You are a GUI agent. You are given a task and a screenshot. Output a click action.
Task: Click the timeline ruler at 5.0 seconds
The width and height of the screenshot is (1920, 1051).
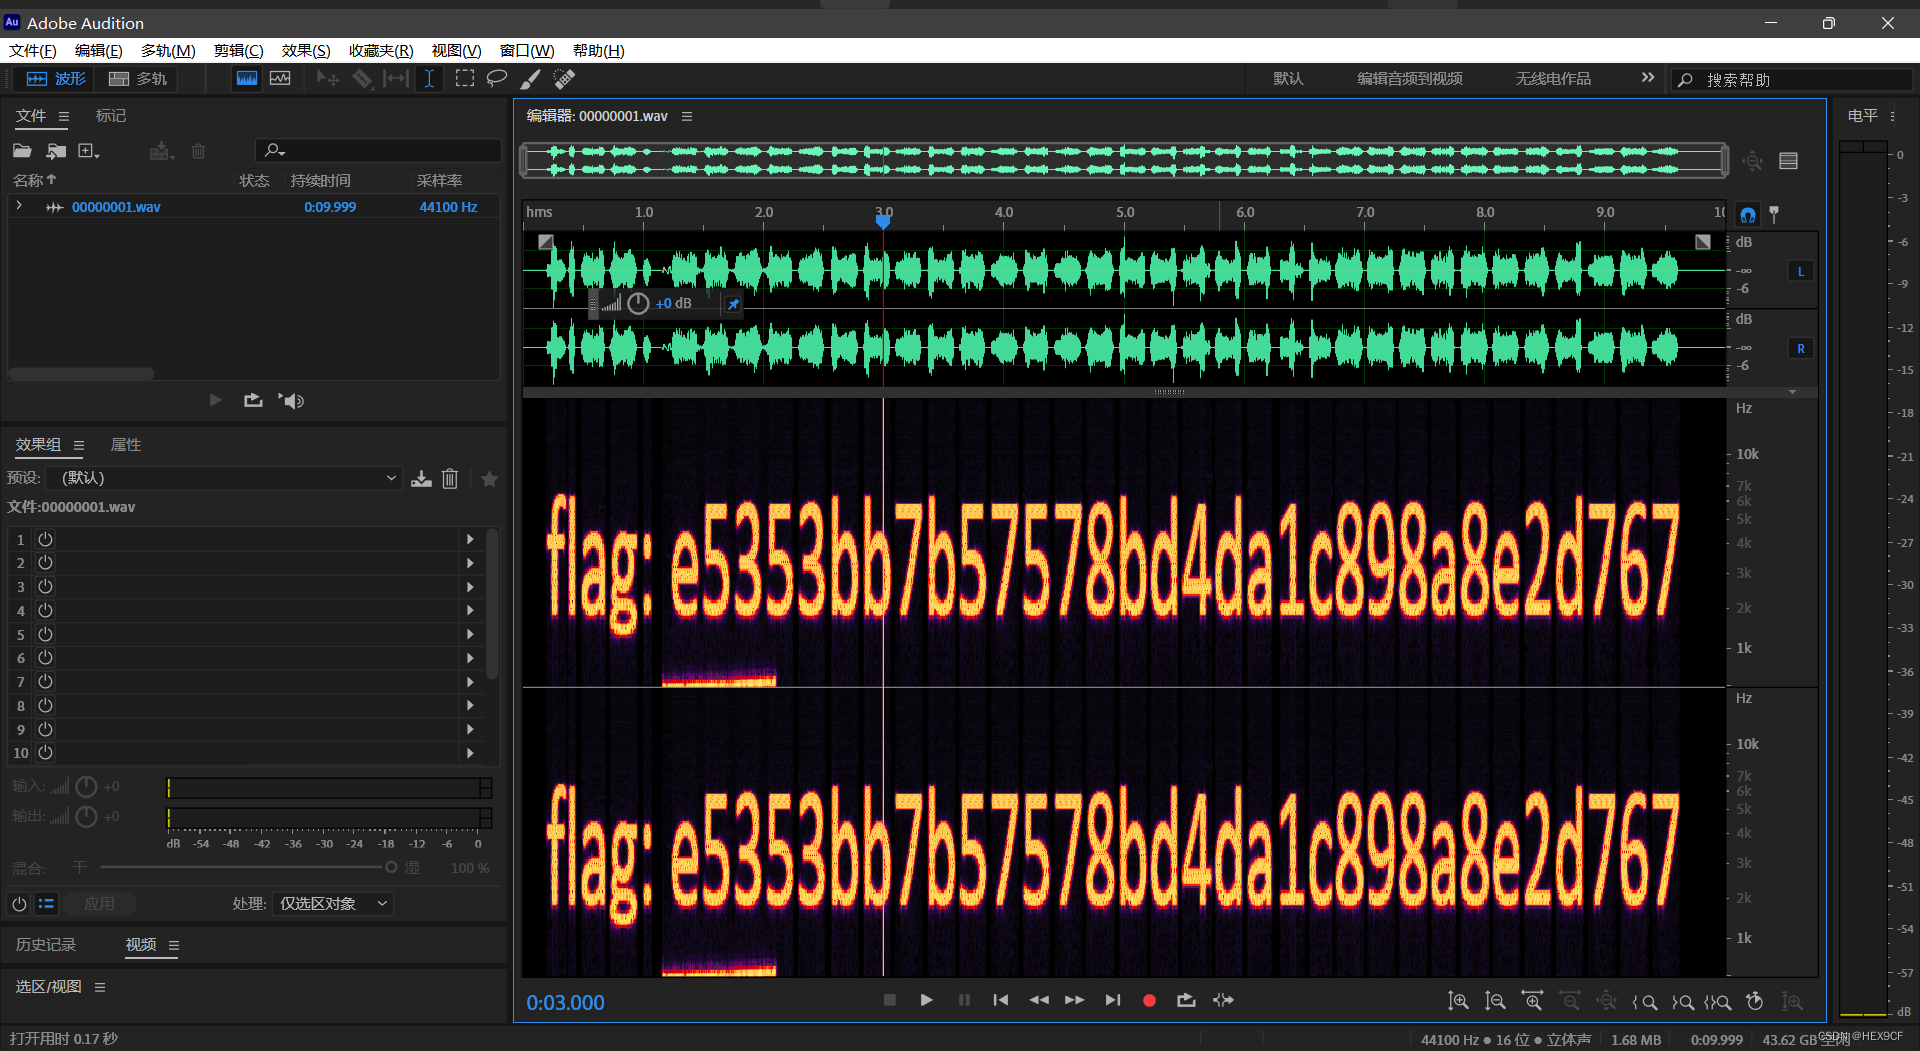tap(1125, 213)
